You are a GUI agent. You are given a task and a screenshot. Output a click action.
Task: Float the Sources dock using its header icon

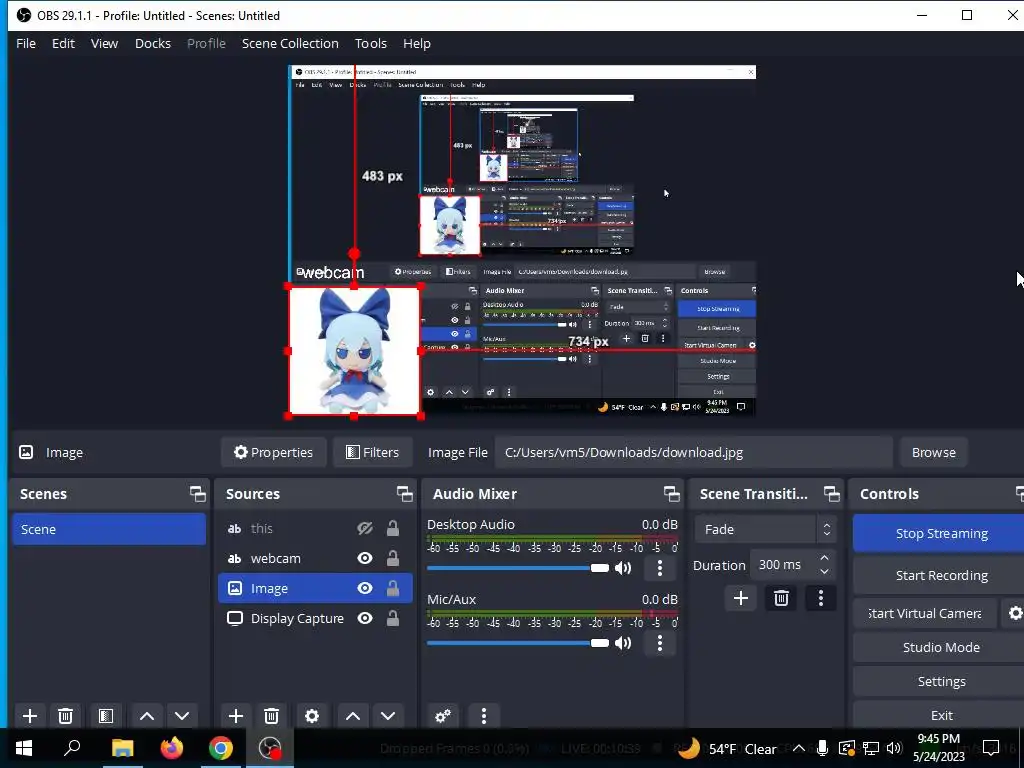coord(404,494)
